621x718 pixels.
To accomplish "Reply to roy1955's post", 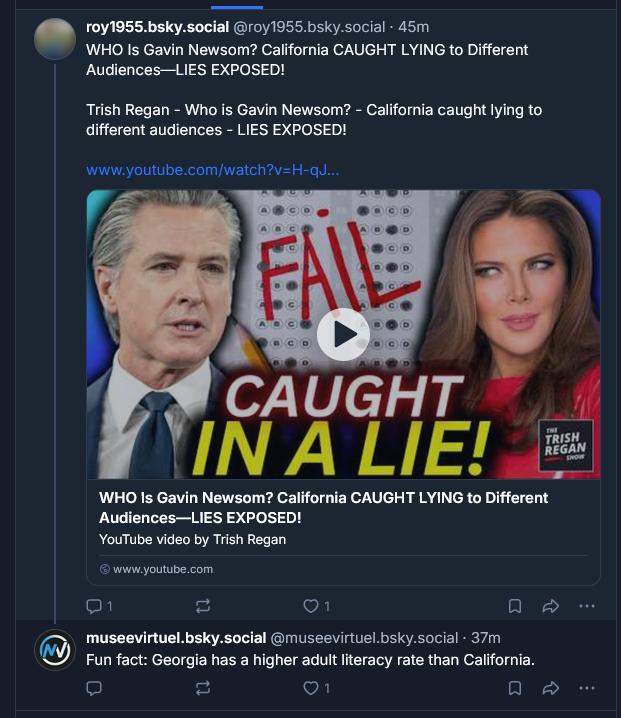I will tap(95, 606).
